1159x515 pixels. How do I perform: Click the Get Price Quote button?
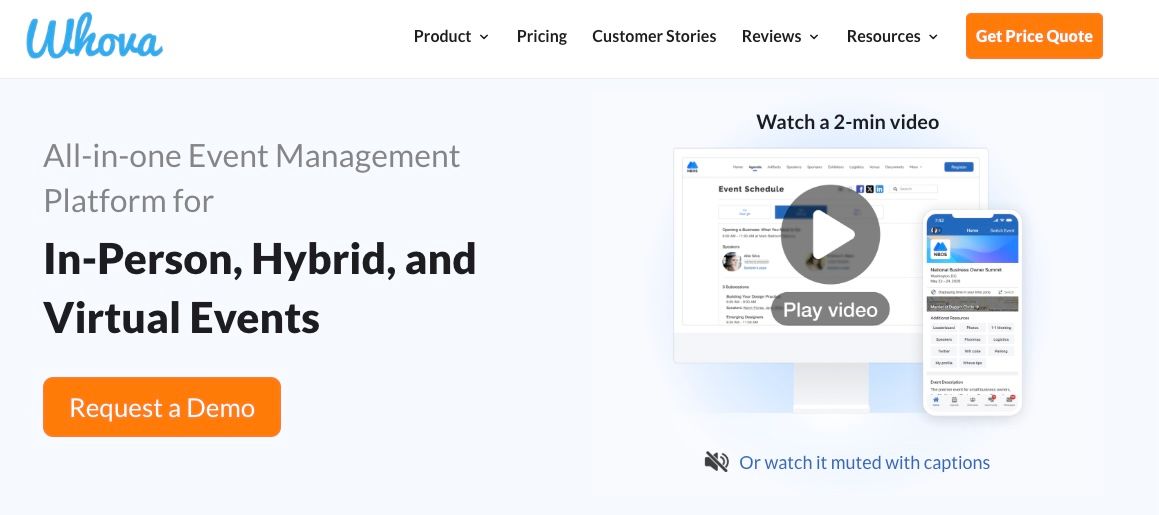pyautogui.click(x=1033, y=36)
